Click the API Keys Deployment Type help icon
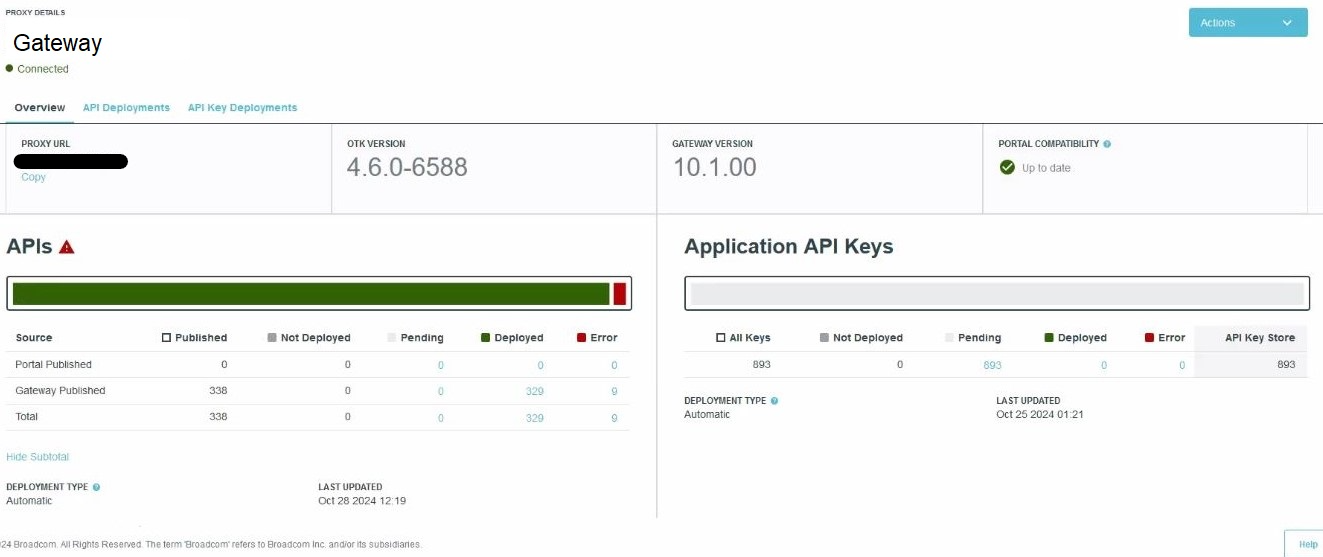This screenshot has height=557, width=1323. click(774, 401)
